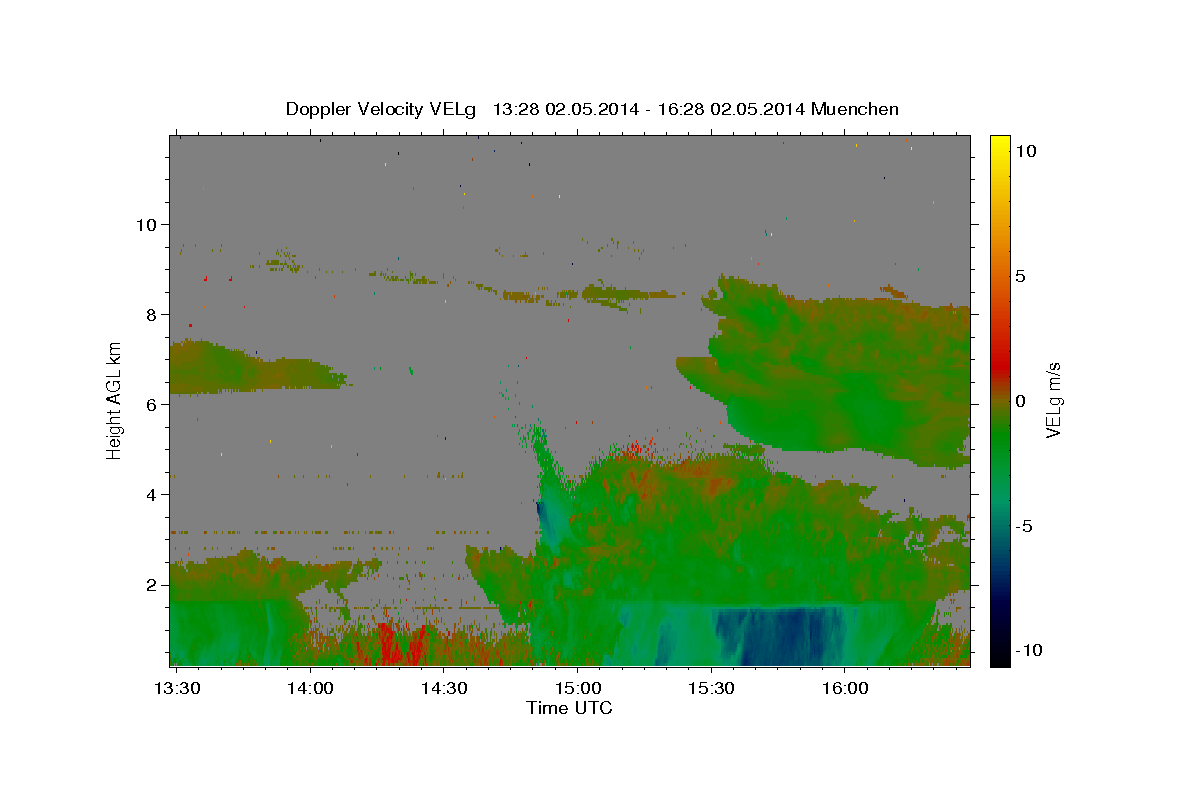Click the height axis label 6
1200x800 pixels.
coord(150,404)
